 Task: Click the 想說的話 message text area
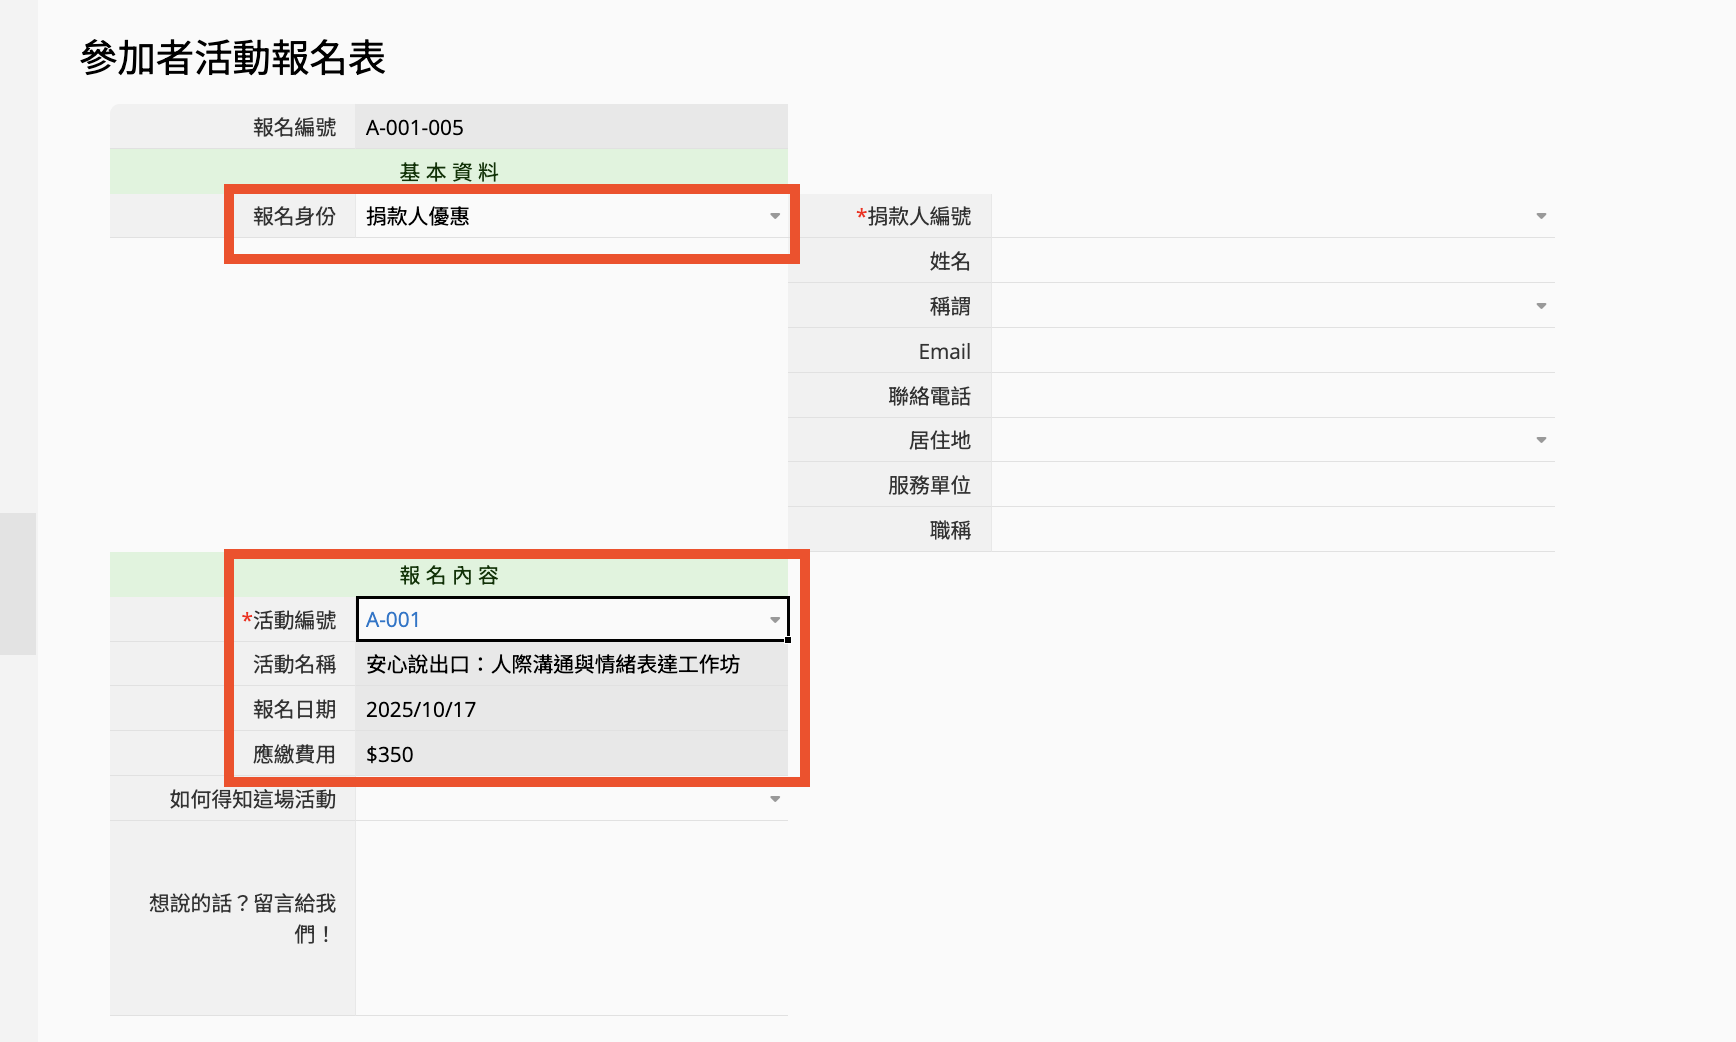(571, 918)
